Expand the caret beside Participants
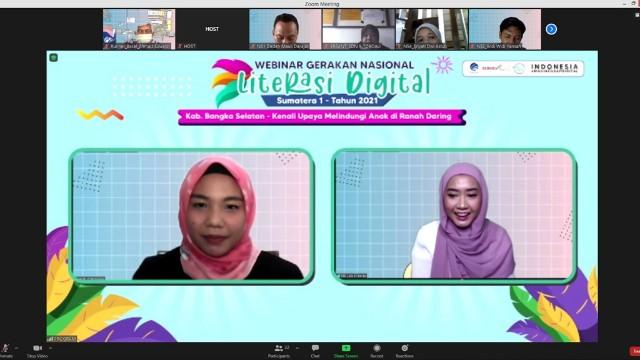 (298, 348)
